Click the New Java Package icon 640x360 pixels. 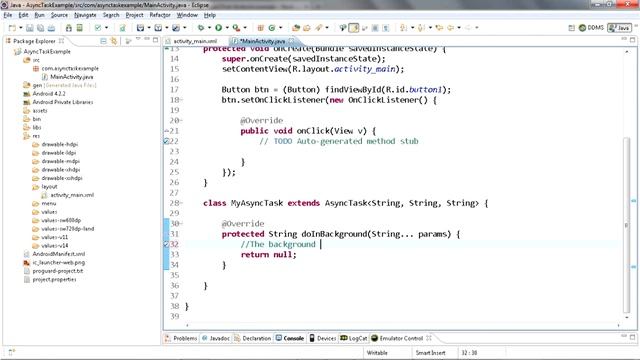tap(260, 28)
